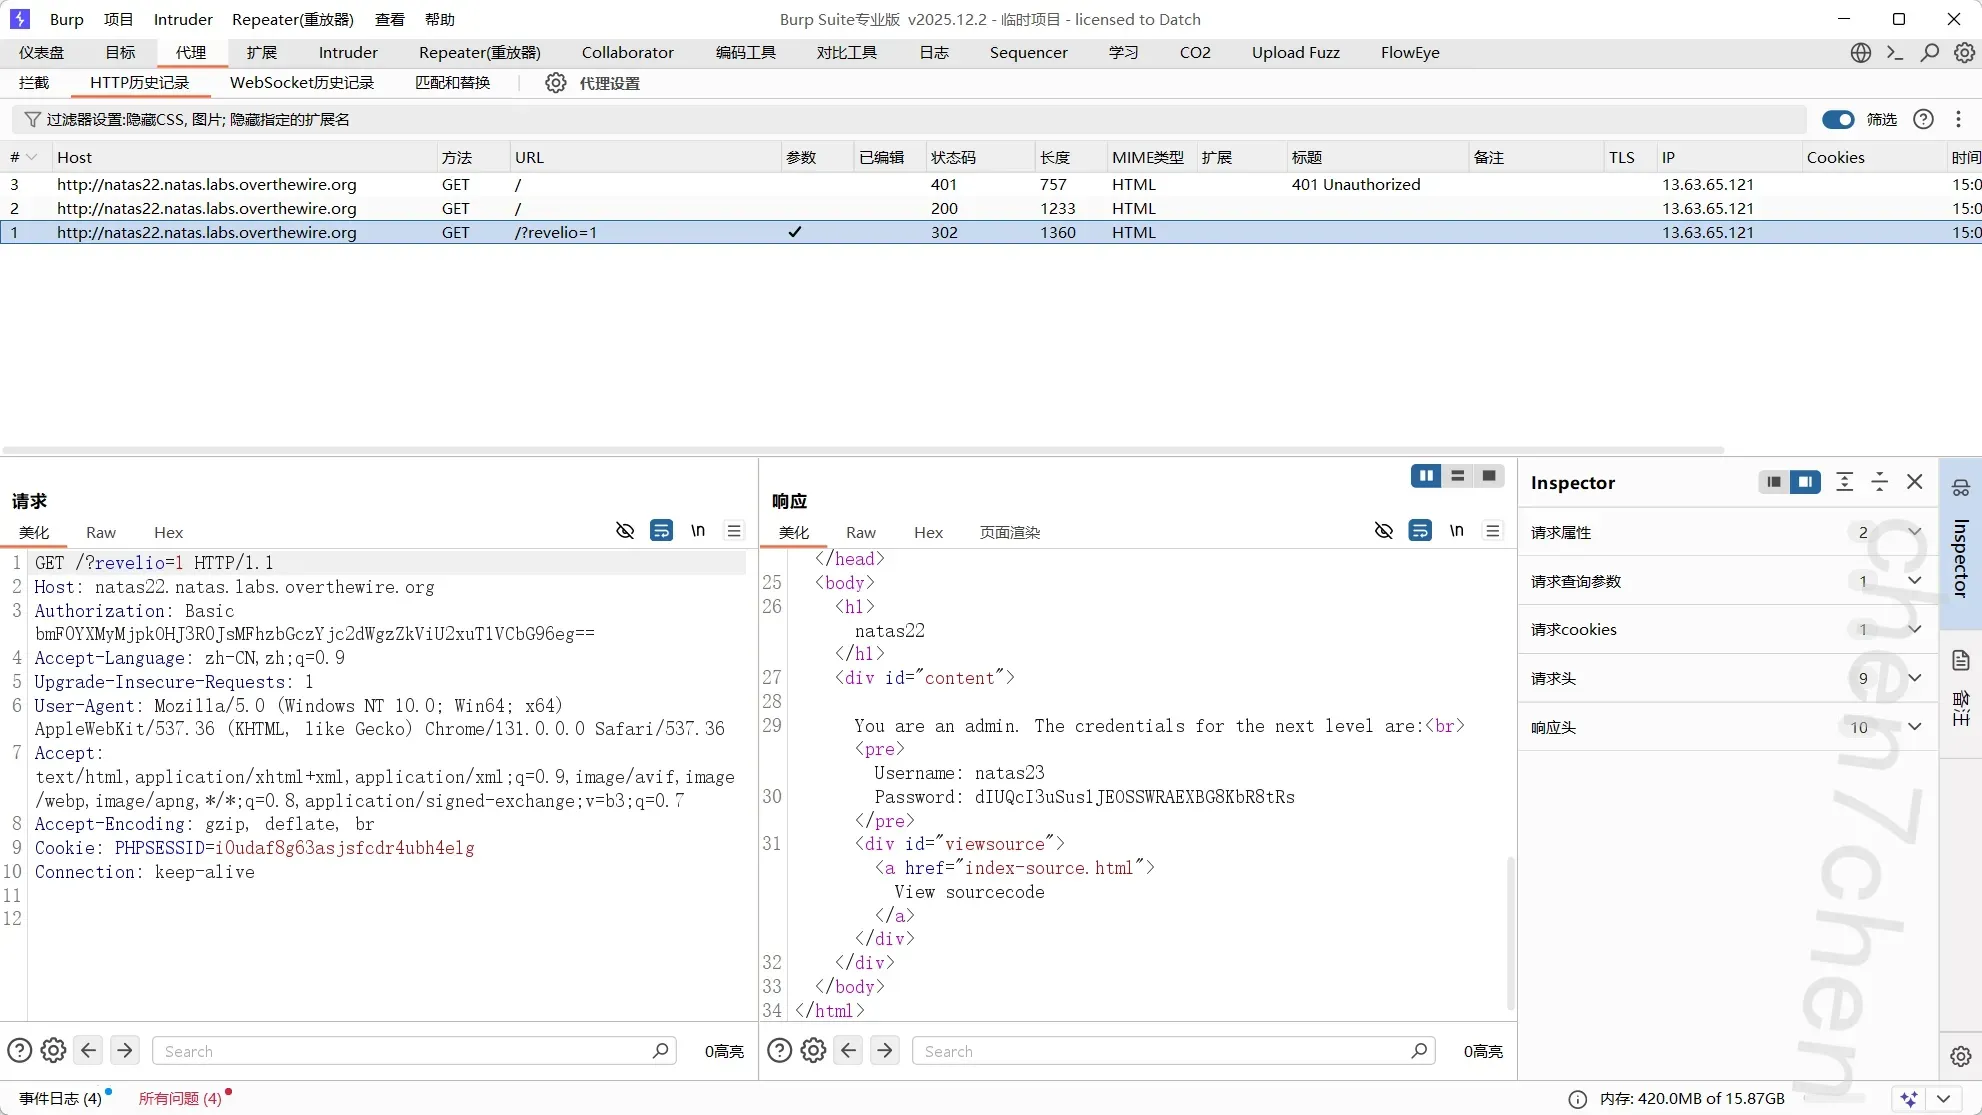The image size is (1982, 1115).
Task: Click the funnel filter icon in filter bar
Action: [x=33, y=120]
